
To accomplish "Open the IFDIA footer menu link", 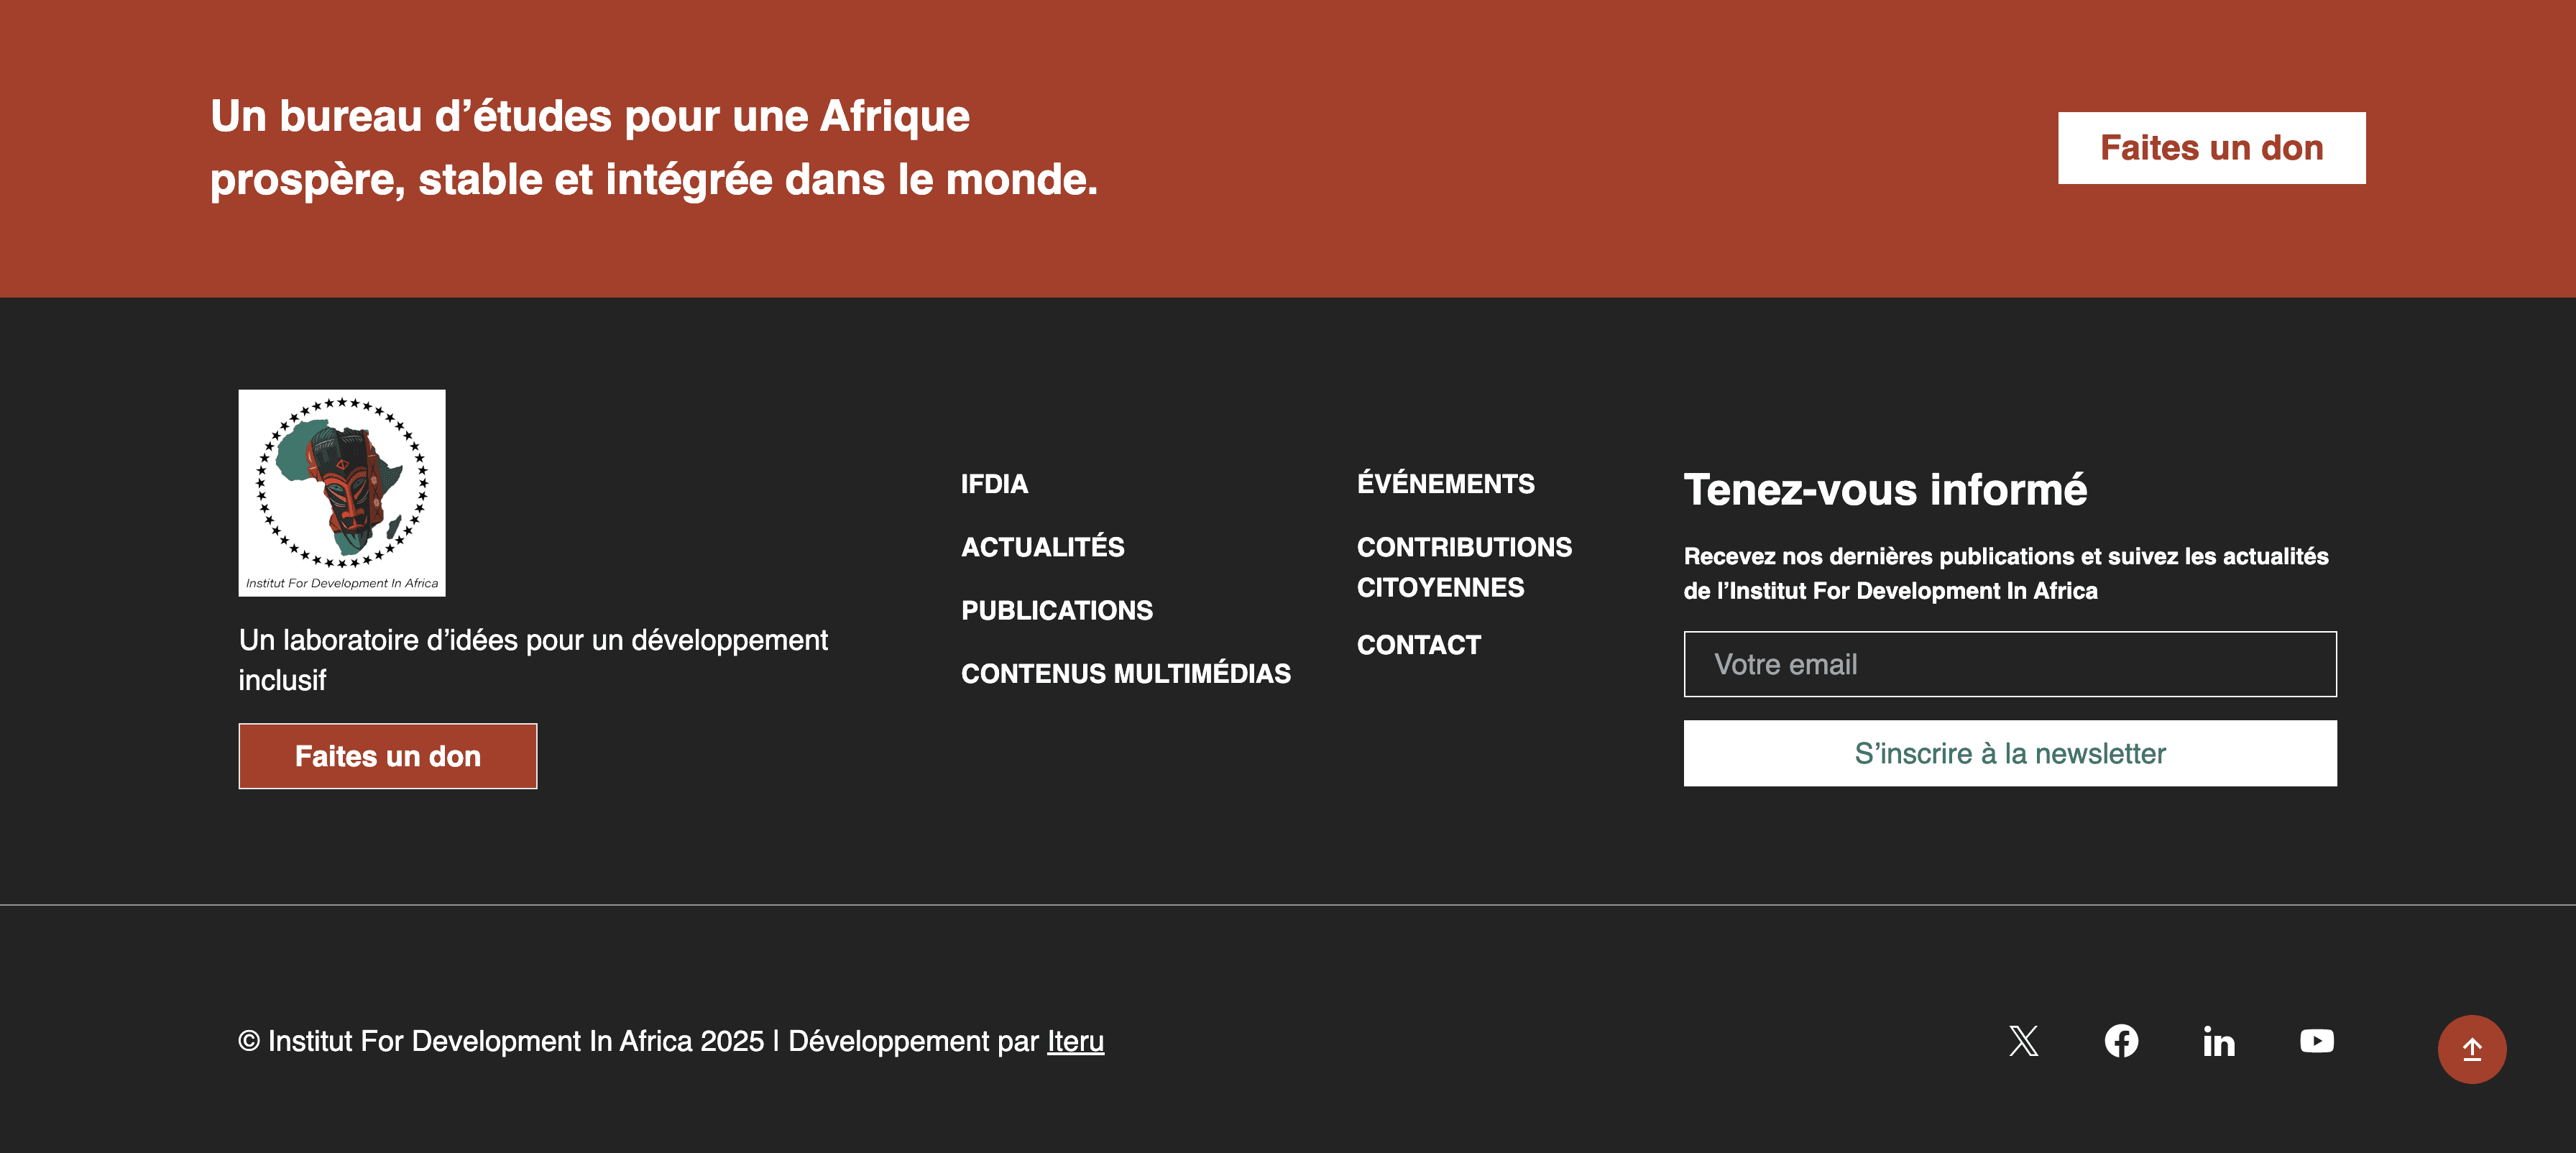I will 994,484.
